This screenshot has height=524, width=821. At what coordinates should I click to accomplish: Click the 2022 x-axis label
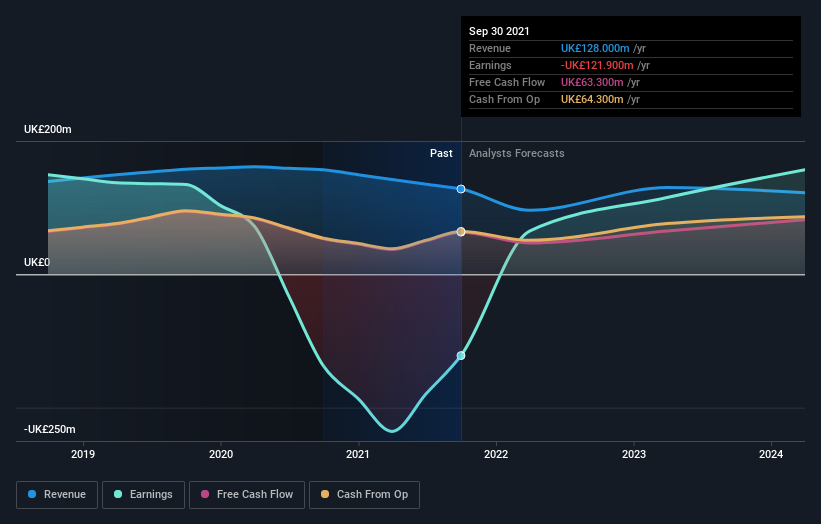496,454
